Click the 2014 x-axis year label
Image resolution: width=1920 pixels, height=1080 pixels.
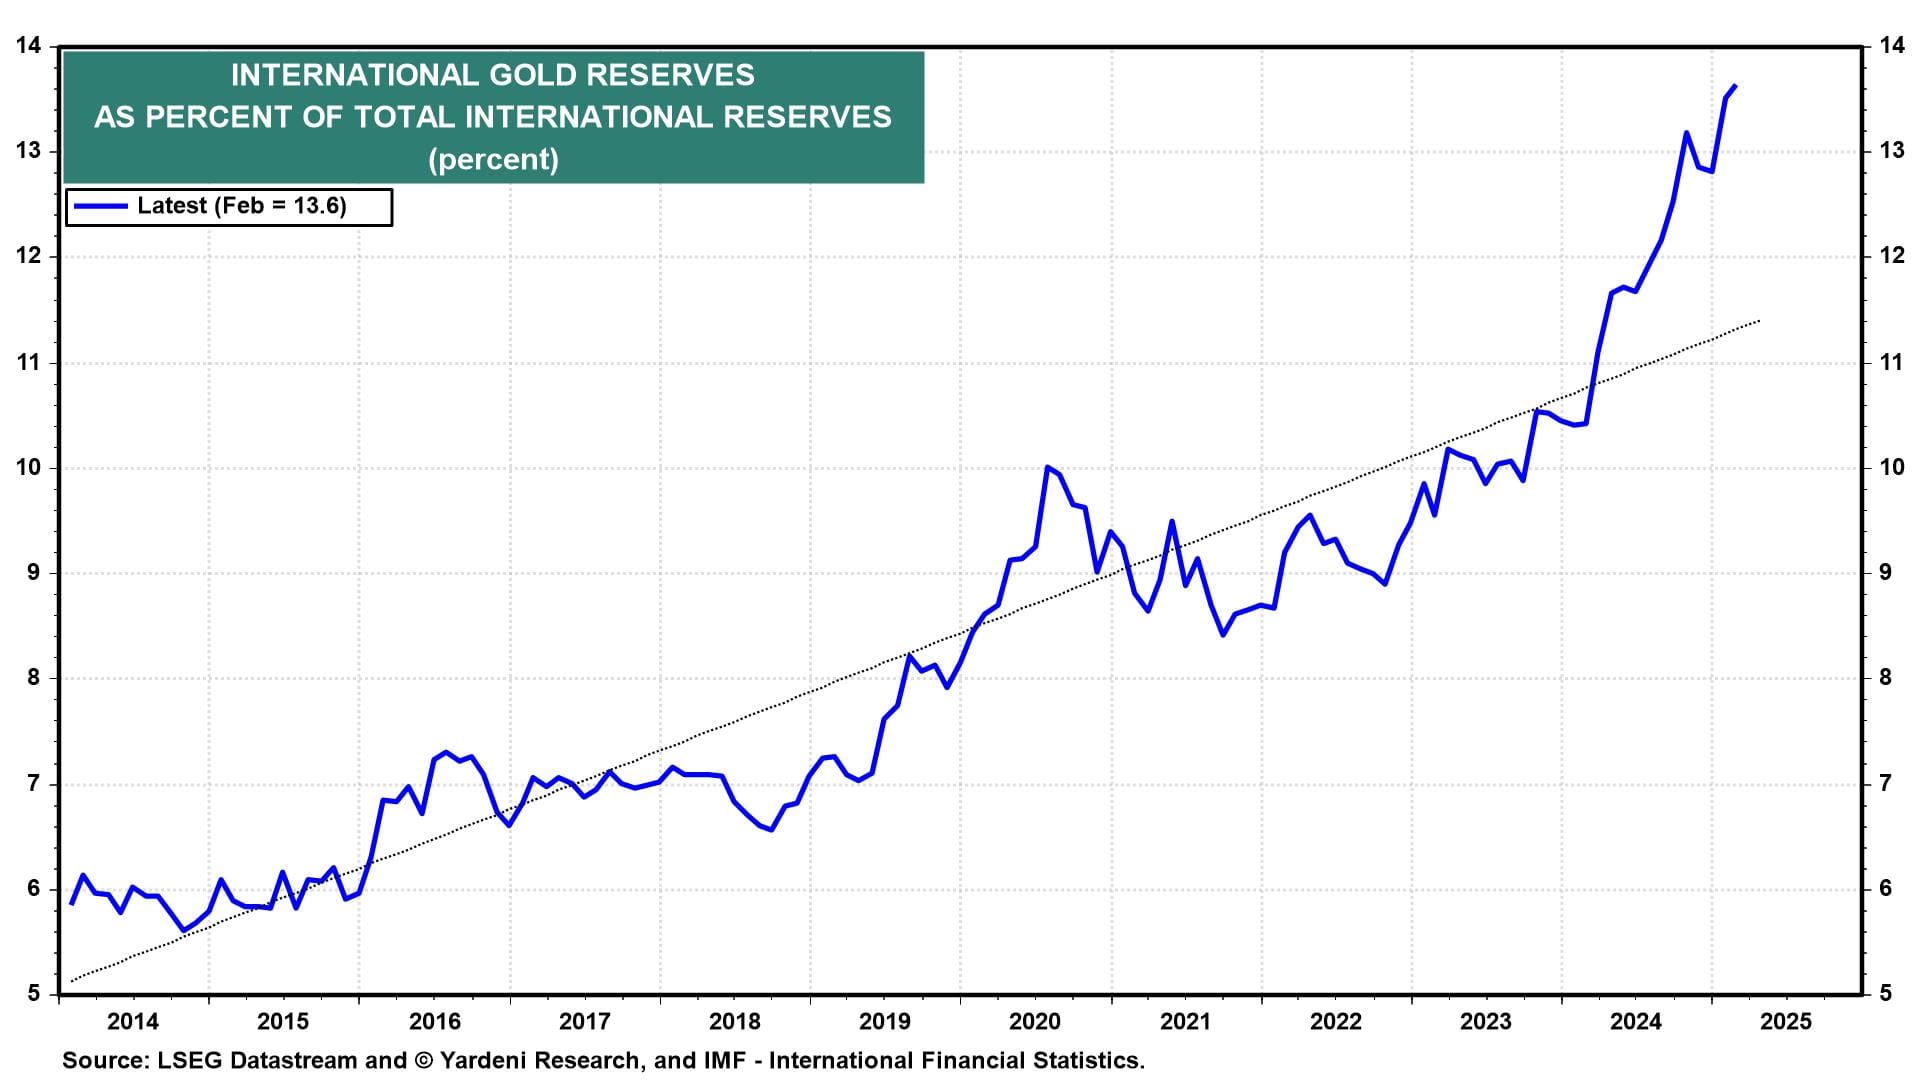133,1021
